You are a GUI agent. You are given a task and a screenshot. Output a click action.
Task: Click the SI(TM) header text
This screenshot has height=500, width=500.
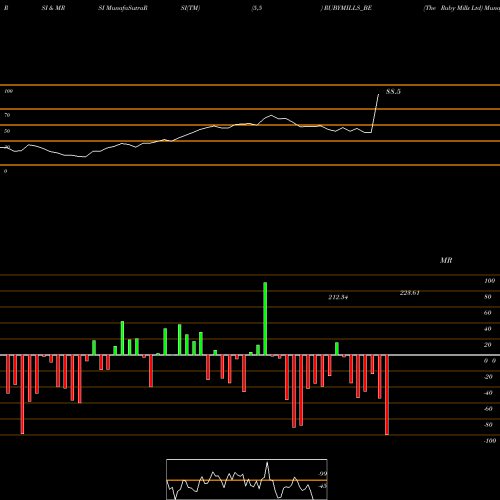coord(190,8)
